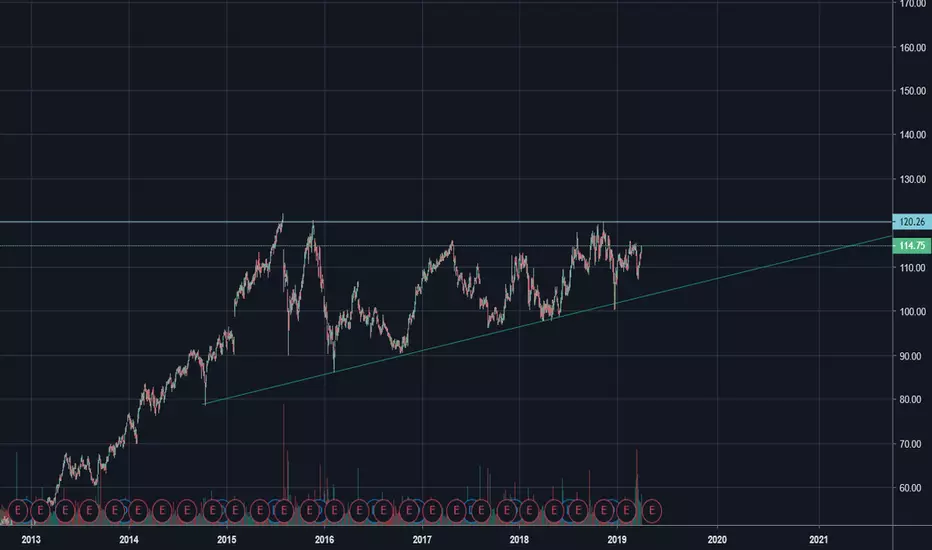This screenshot has width=932, height=550.
Task: Select the 120.26 horizontal line price label
Action: pos(912,222)
